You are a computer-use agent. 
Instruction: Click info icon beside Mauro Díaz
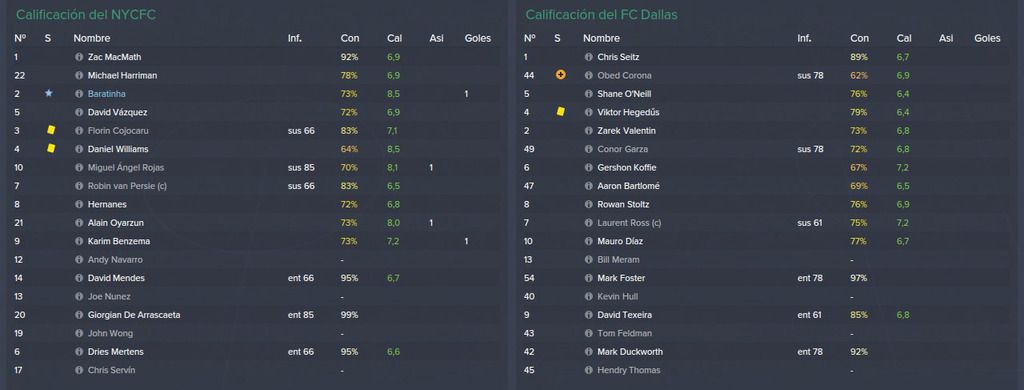pos(588,241)
